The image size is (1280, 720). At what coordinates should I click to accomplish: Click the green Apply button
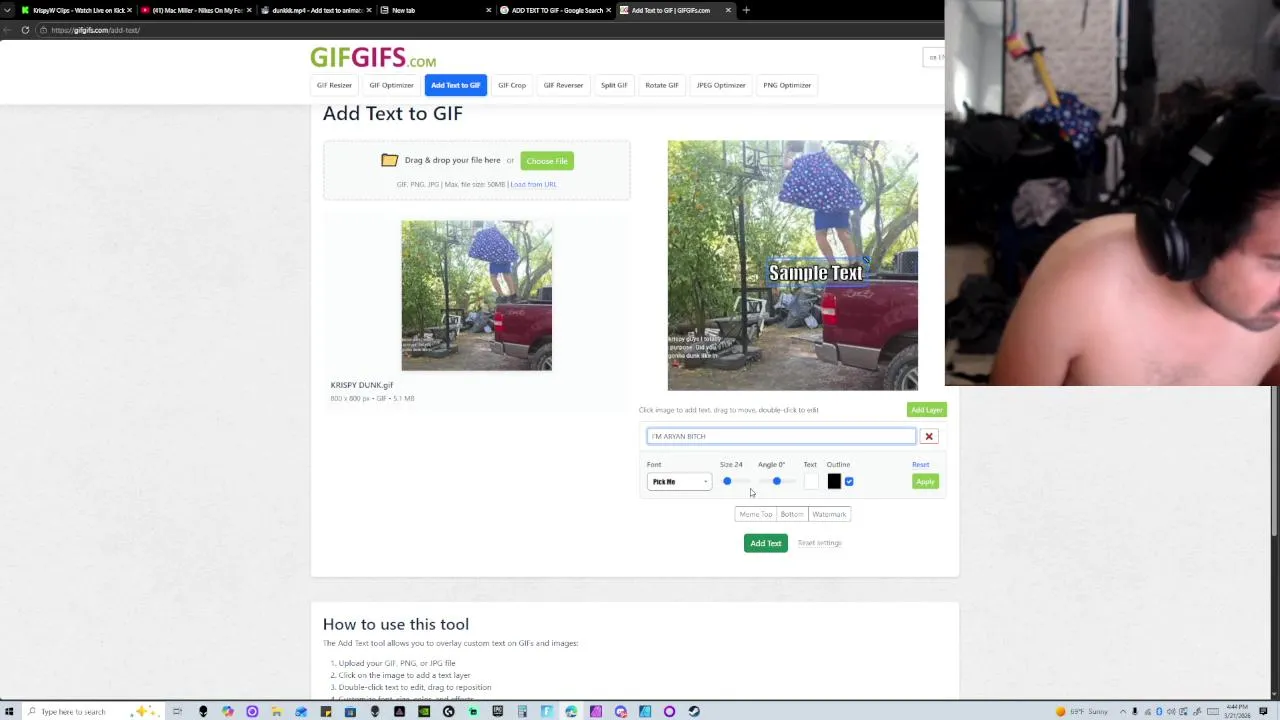click(x=925, y=482)
